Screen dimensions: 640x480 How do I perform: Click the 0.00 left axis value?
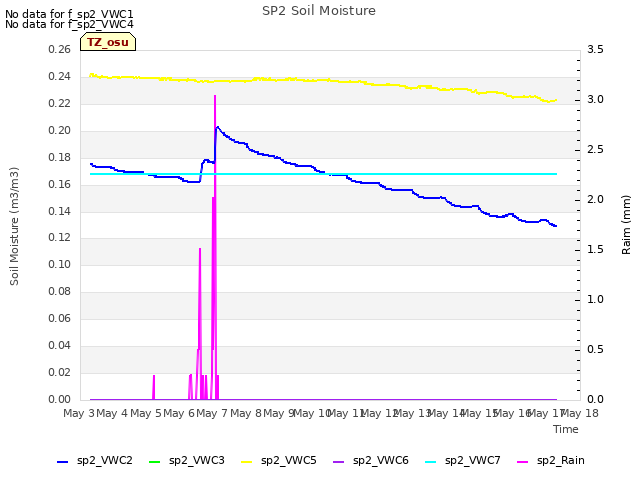[x=59, y=399]
